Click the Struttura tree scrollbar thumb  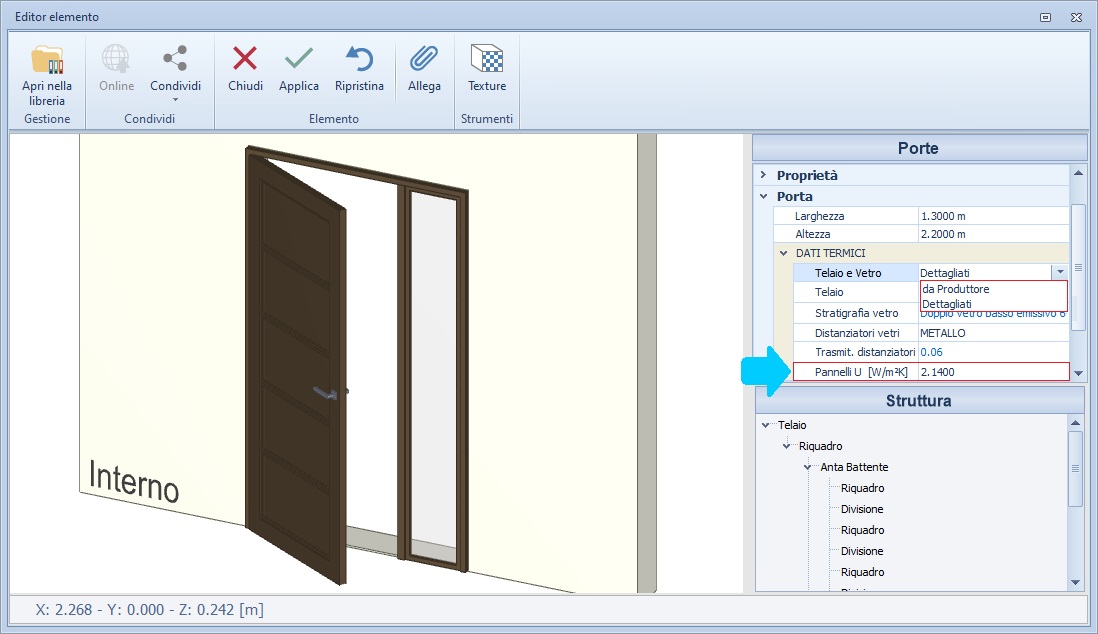point(1076,468)
